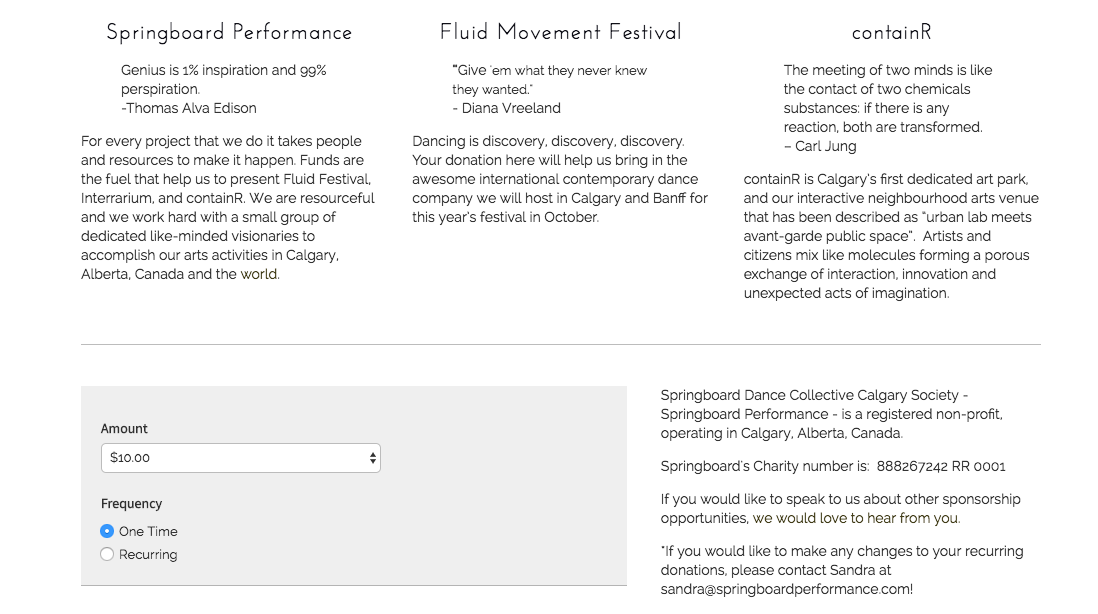Click the Springboard Performance heading
The width and height of the screenshot is (1098, 614).
coord(229,32)
